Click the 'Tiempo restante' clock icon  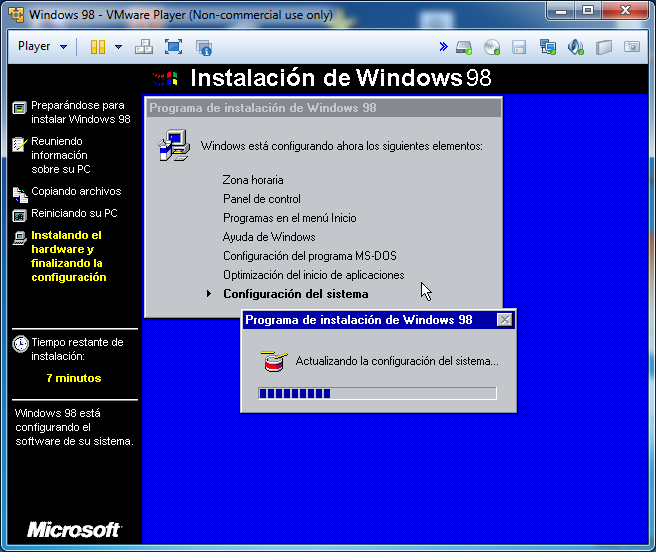[x=20, y=343]
